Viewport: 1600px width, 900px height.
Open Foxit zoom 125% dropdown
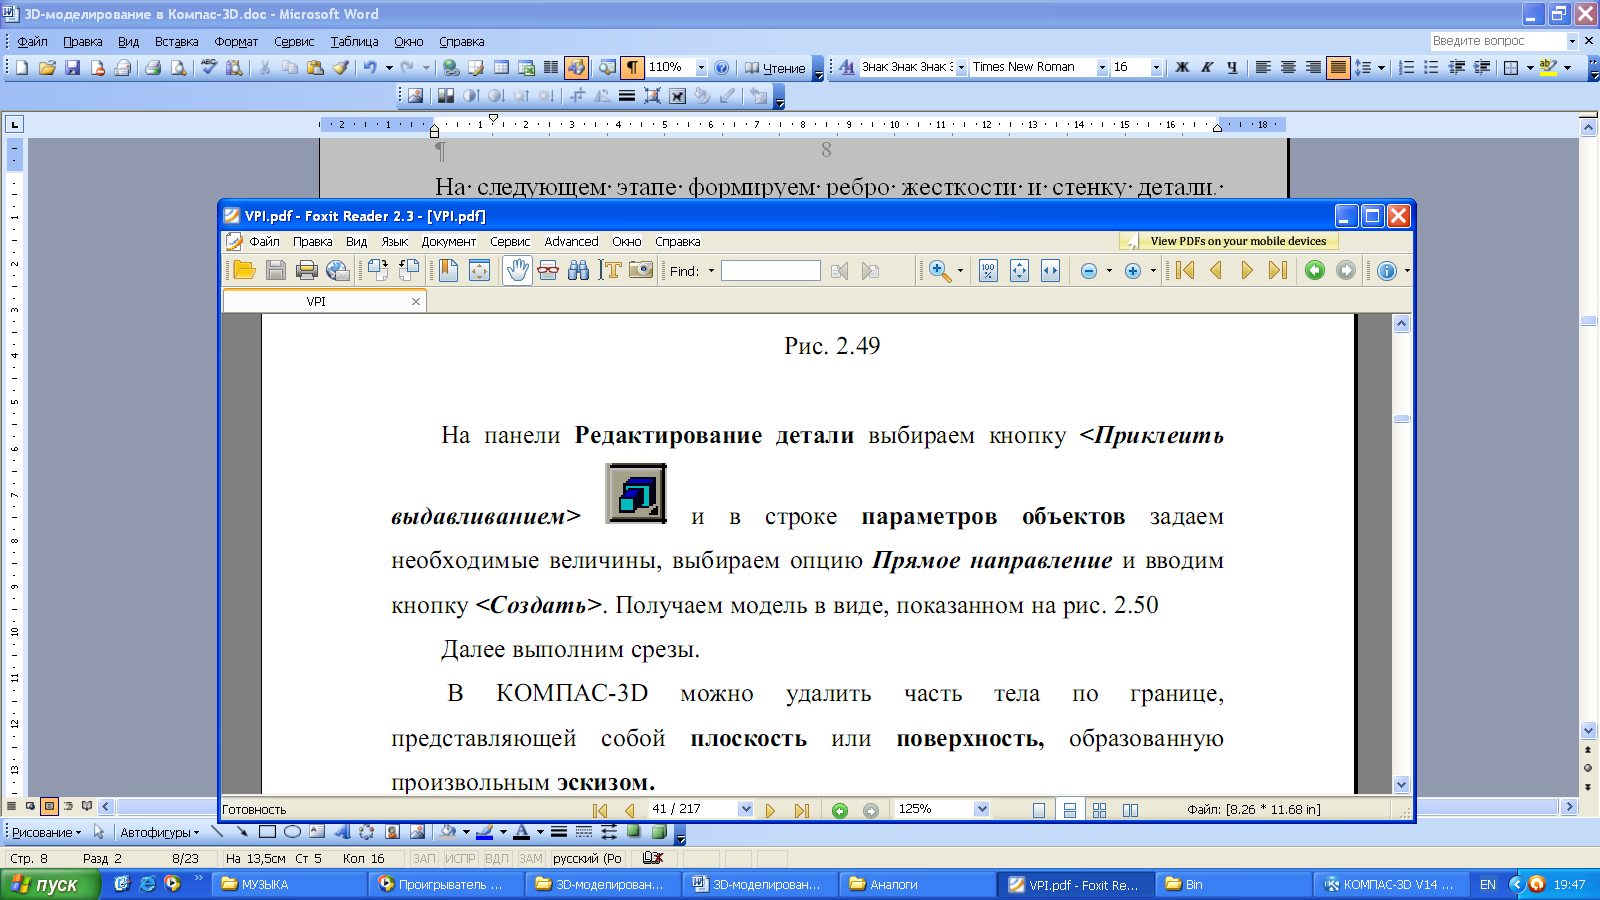981,809
